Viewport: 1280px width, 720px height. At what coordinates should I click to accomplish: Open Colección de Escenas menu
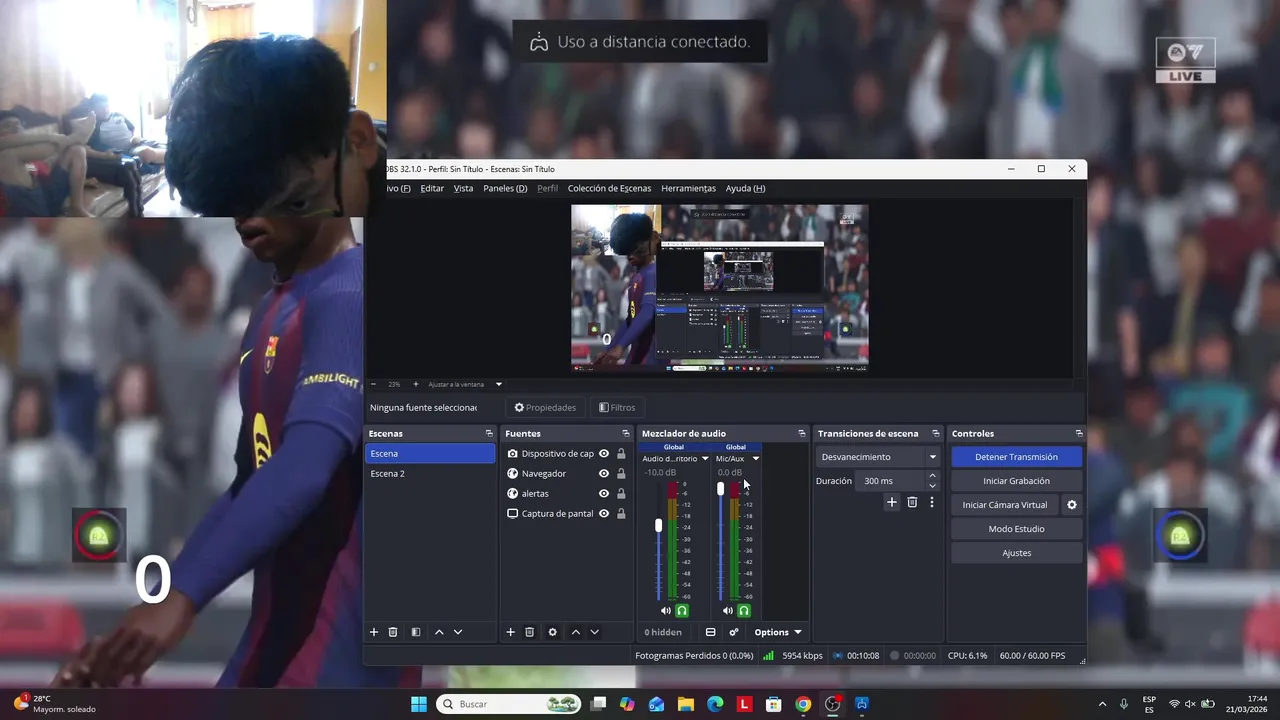609,188
